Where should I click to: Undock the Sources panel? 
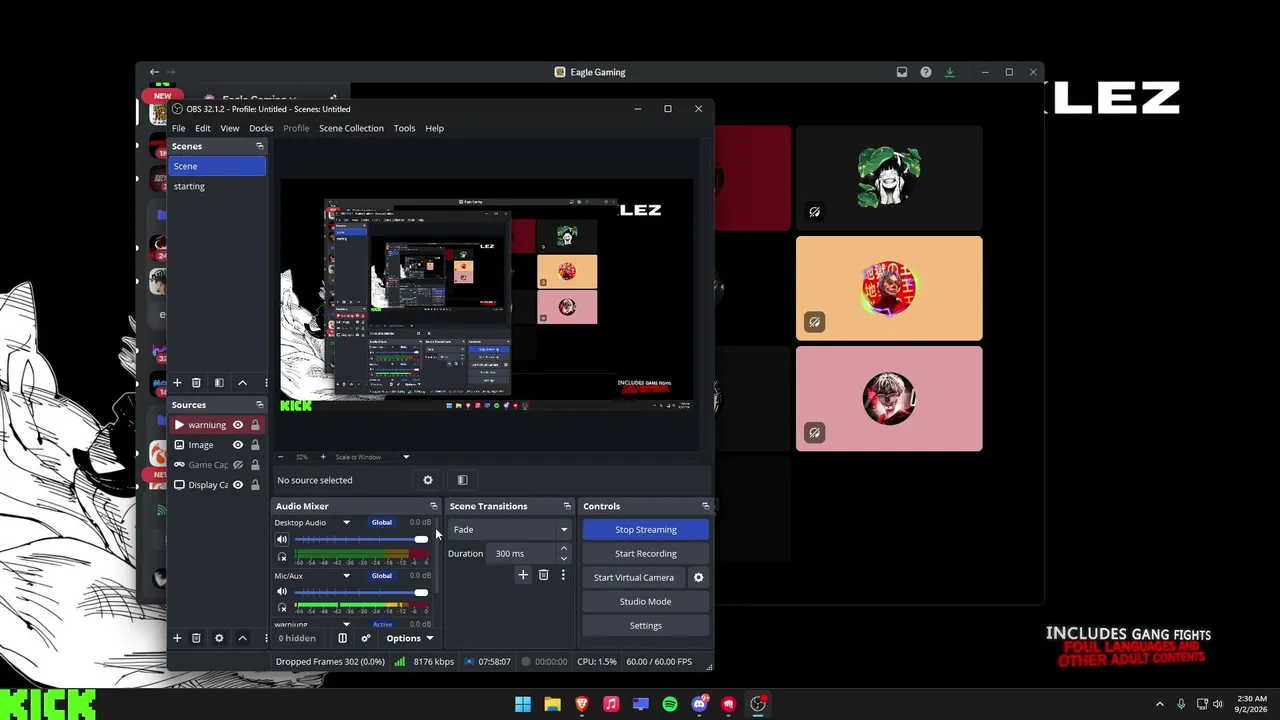point(260,405)
